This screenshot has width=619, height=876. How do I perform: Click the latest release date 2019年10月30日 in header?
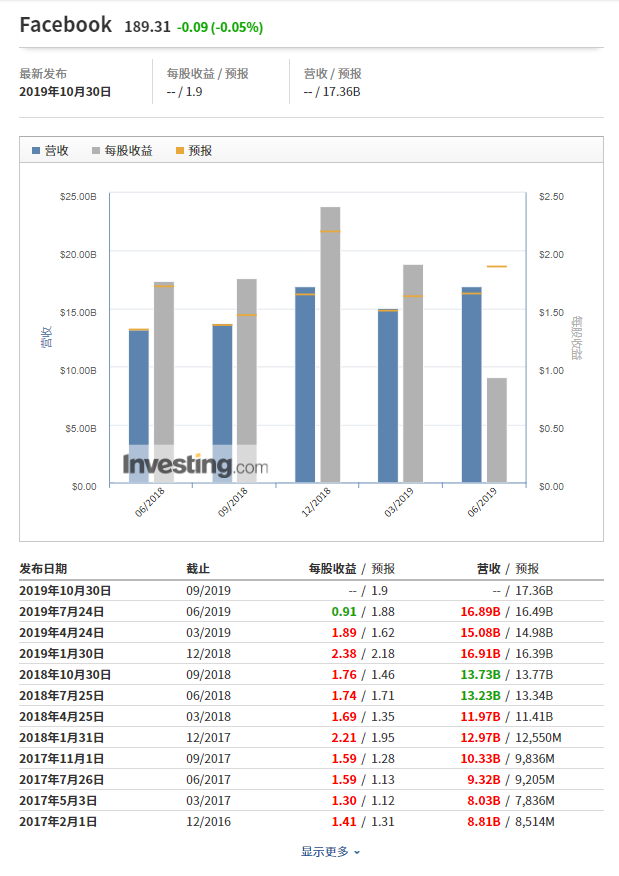click(x=65, y=92)
